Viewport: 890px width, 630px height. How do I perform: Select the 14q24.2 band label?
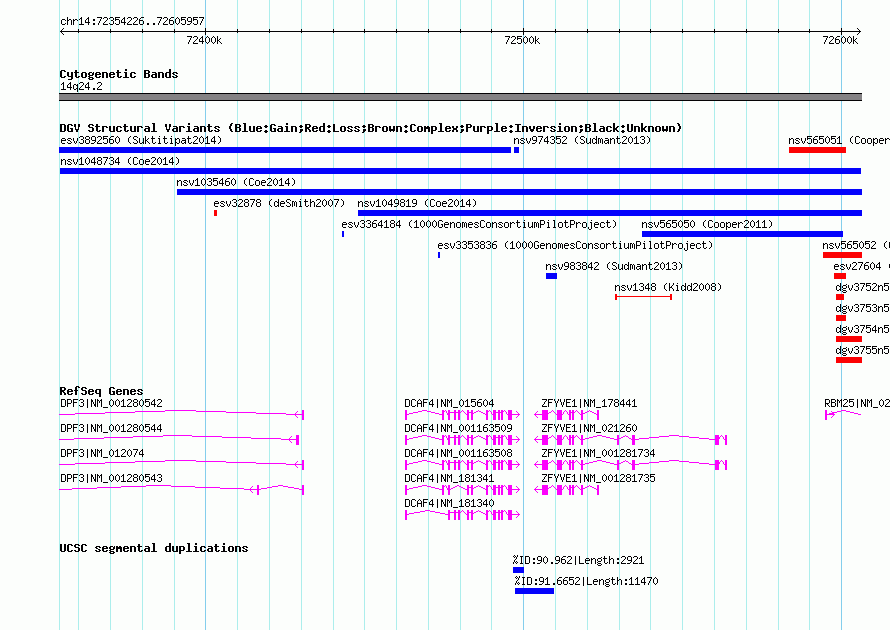81,86
